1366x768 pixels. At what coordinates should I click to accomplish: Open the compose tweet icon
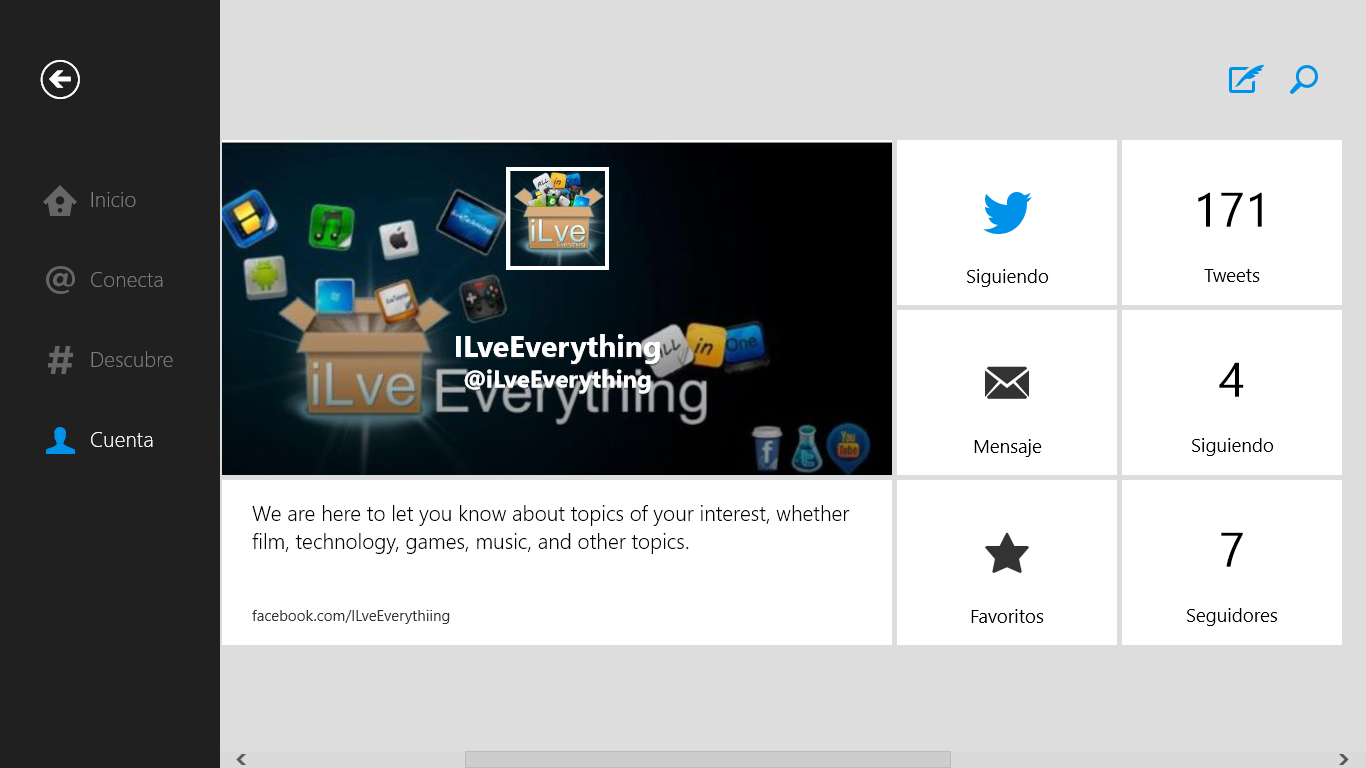click(1245, 79)
